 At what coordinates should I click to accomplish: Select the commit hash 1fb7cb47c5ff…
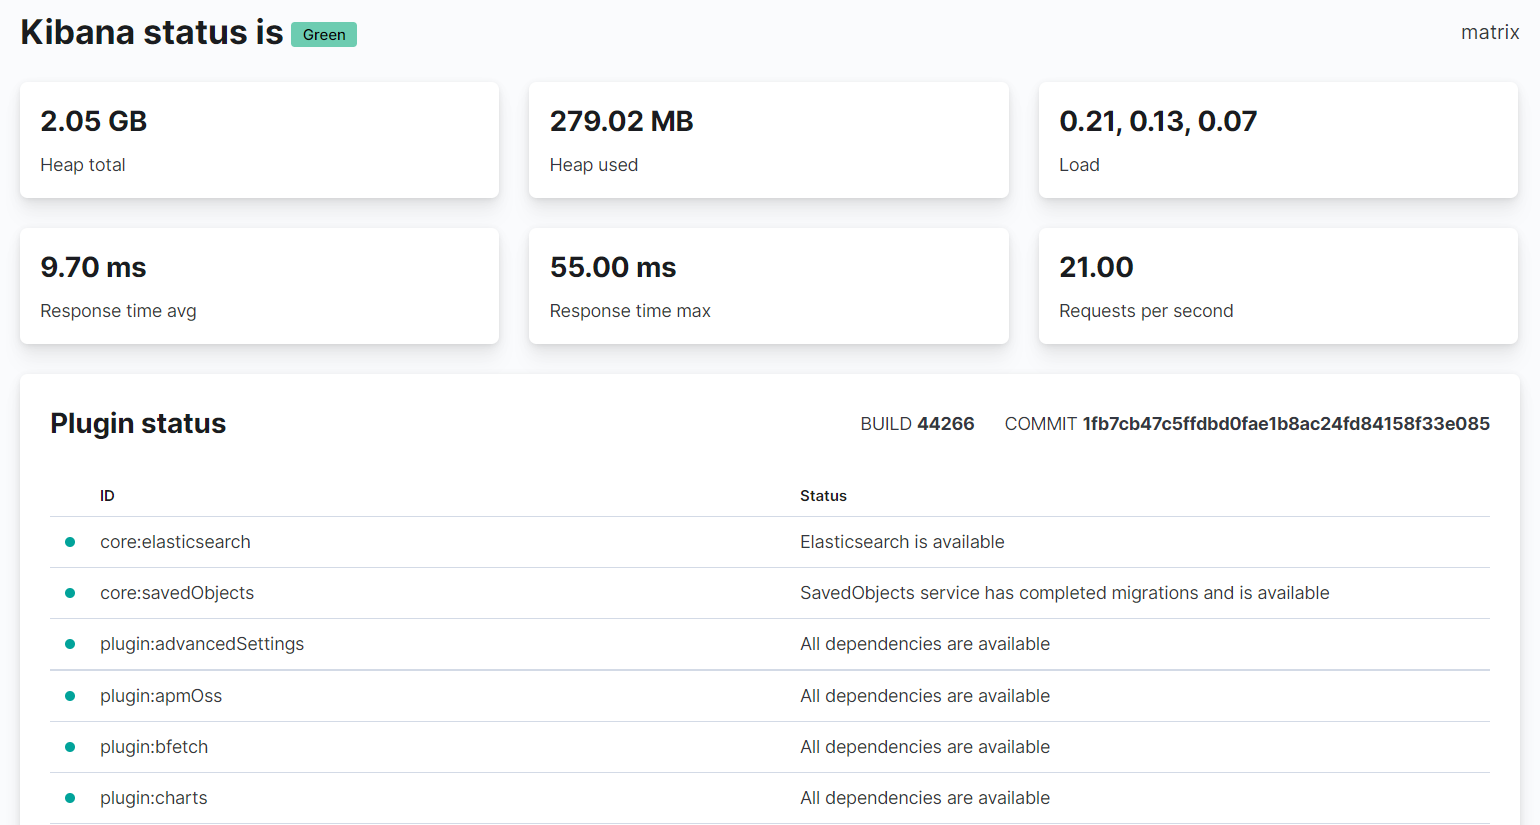pos(1286,424)
